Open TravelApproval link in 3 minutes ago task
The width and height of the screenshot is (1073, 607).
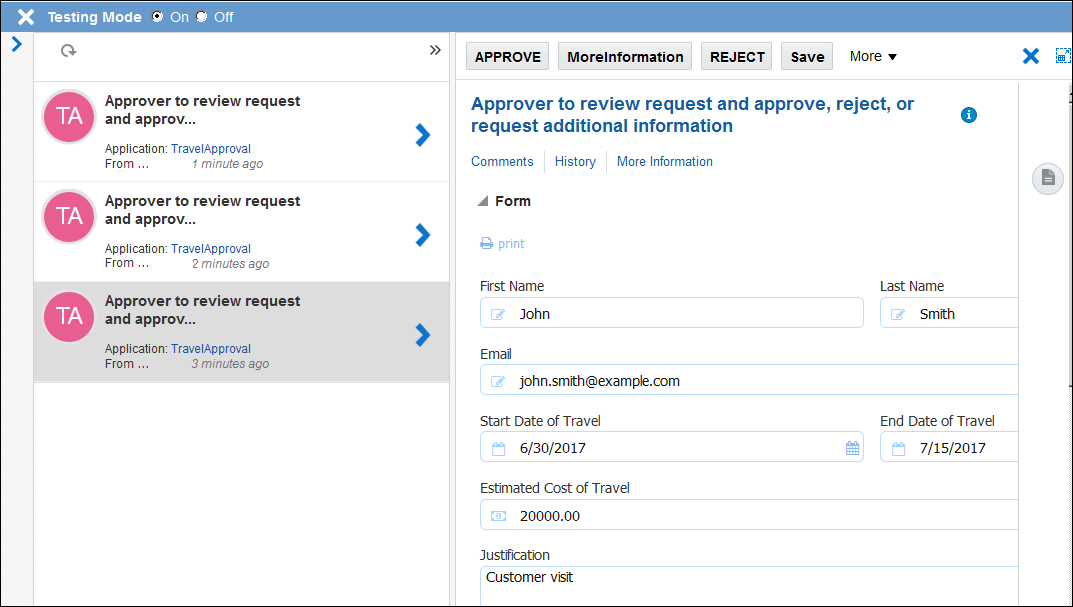(x=211, y=348)
